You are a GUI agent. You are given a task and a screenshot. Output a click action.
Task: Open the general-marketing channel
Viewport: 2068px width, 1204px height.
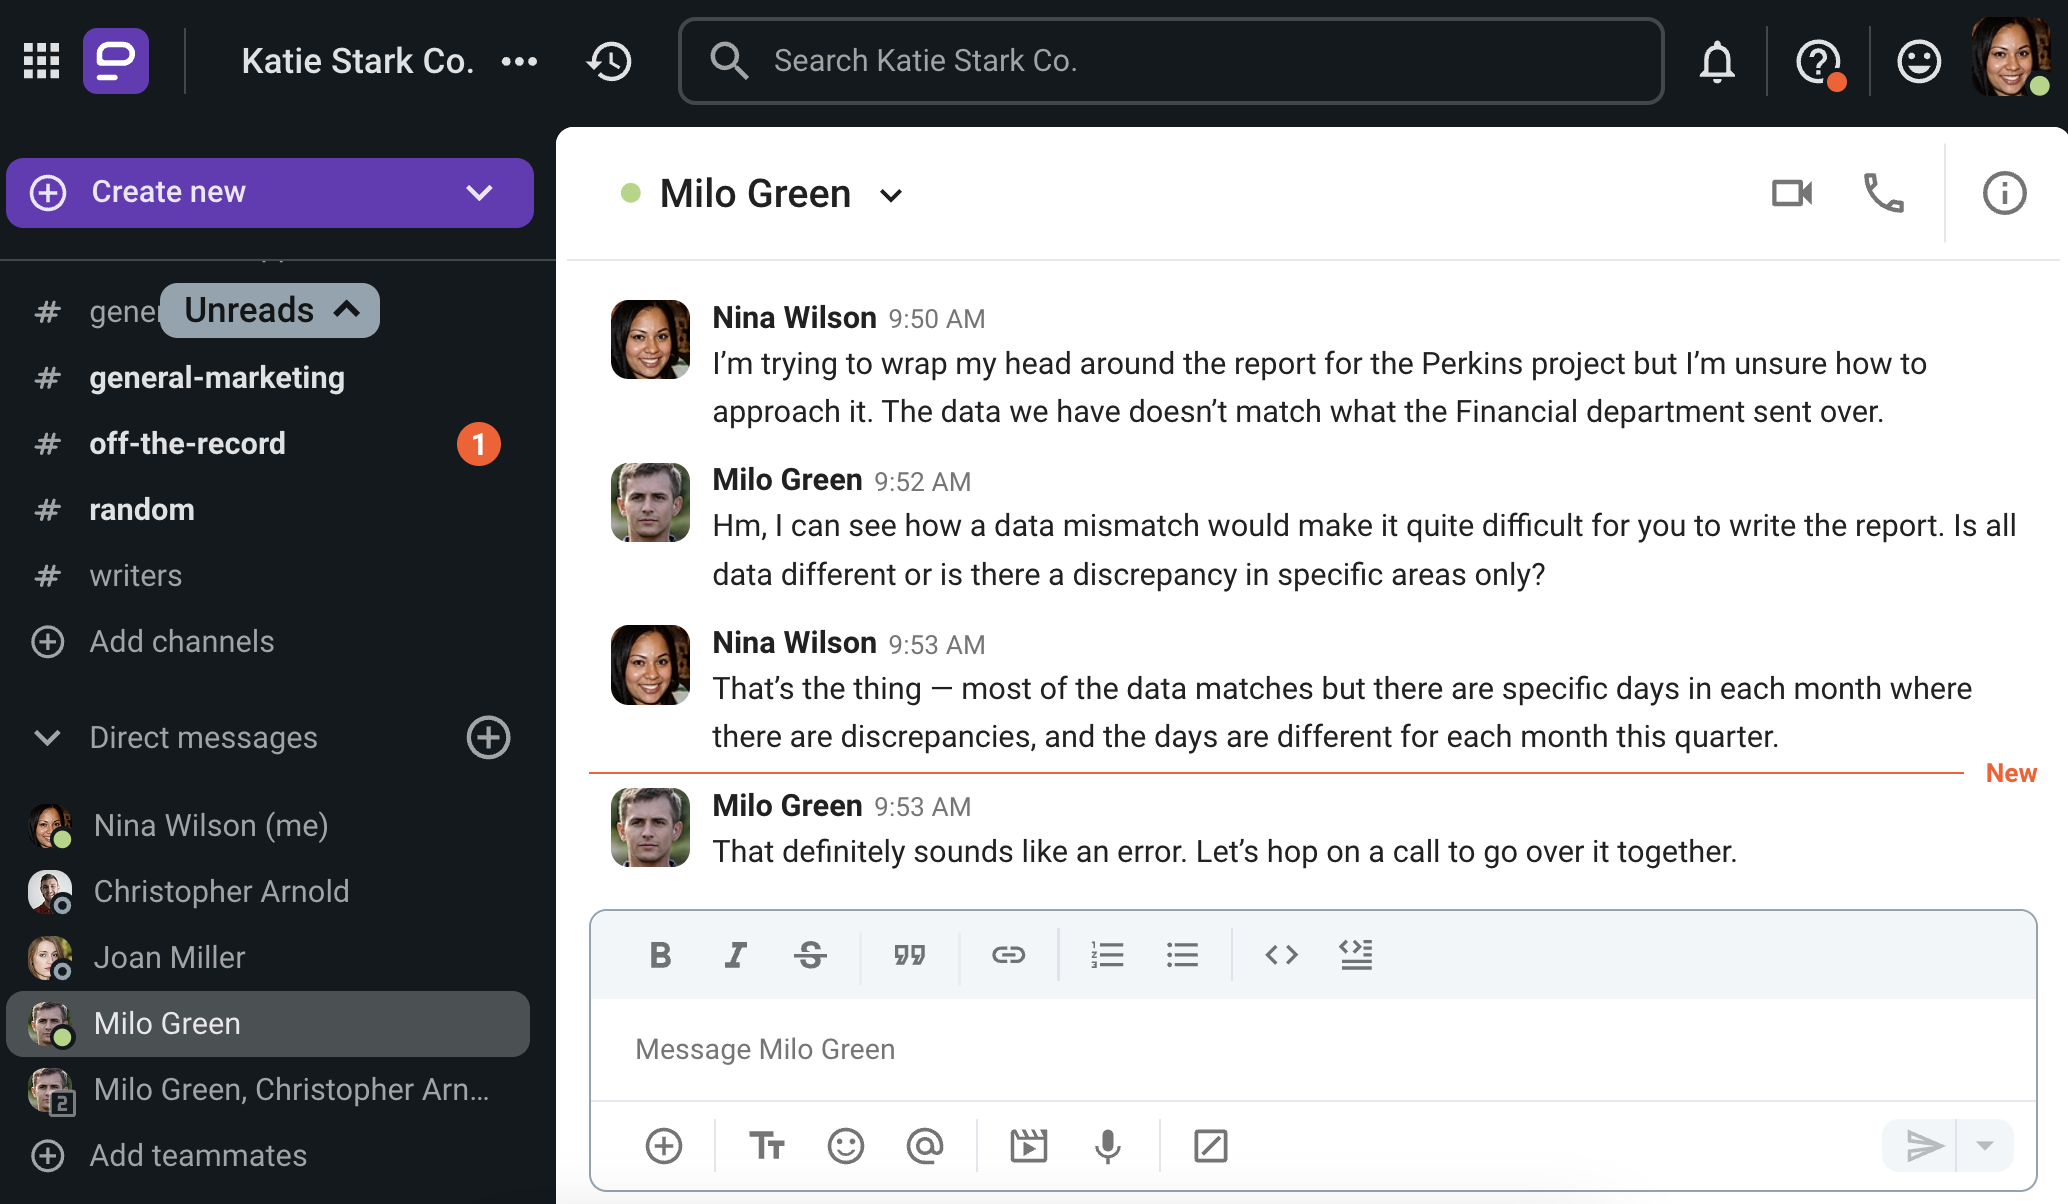point(216,377)
